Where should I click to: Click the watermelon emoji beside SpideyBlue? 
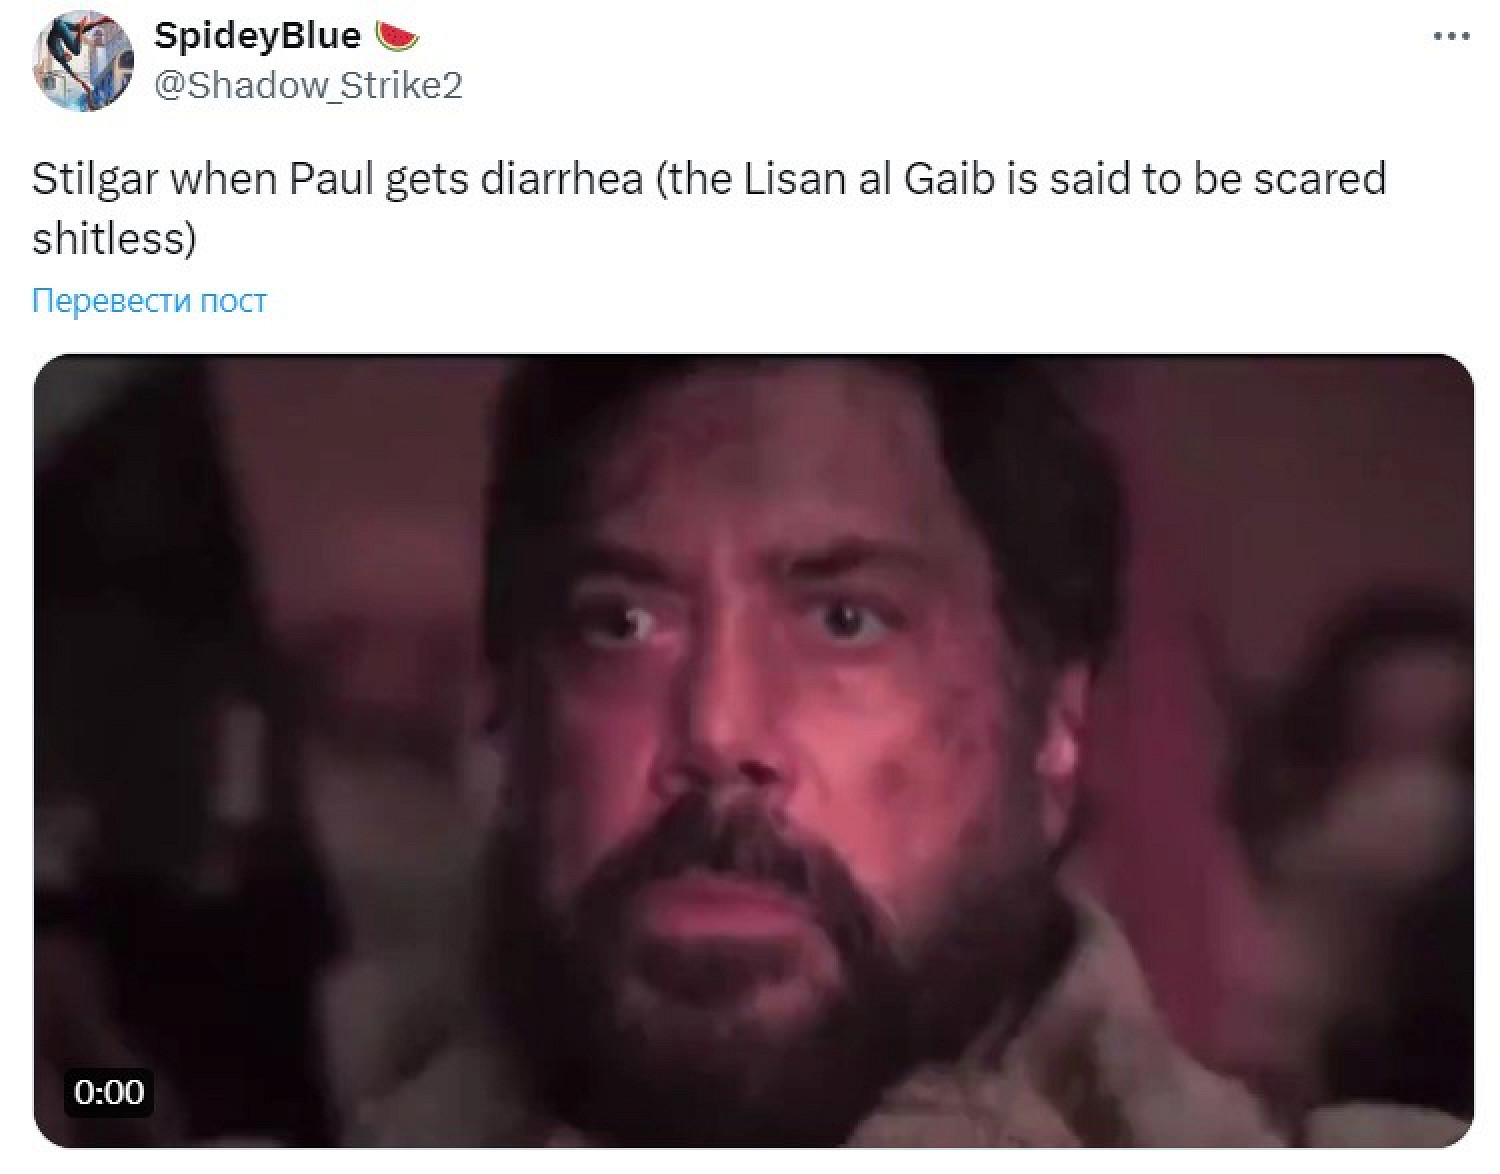tap(397, 36)
